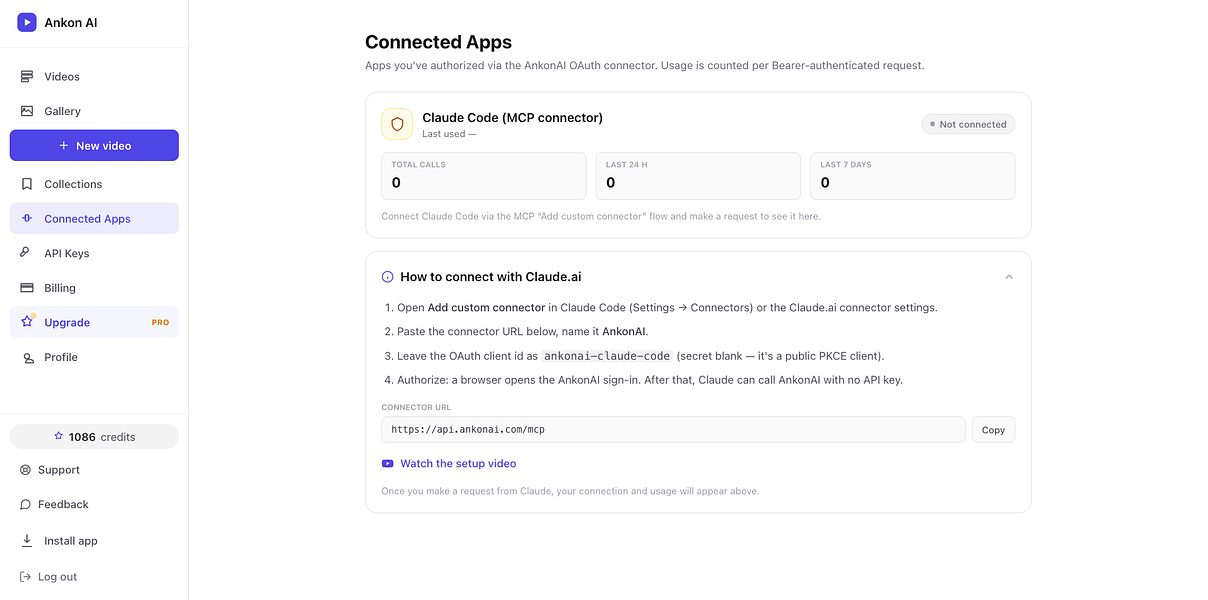Click the Profile person icon
The height and width of the screenshot is (600, 1208).
pos(27,357)
